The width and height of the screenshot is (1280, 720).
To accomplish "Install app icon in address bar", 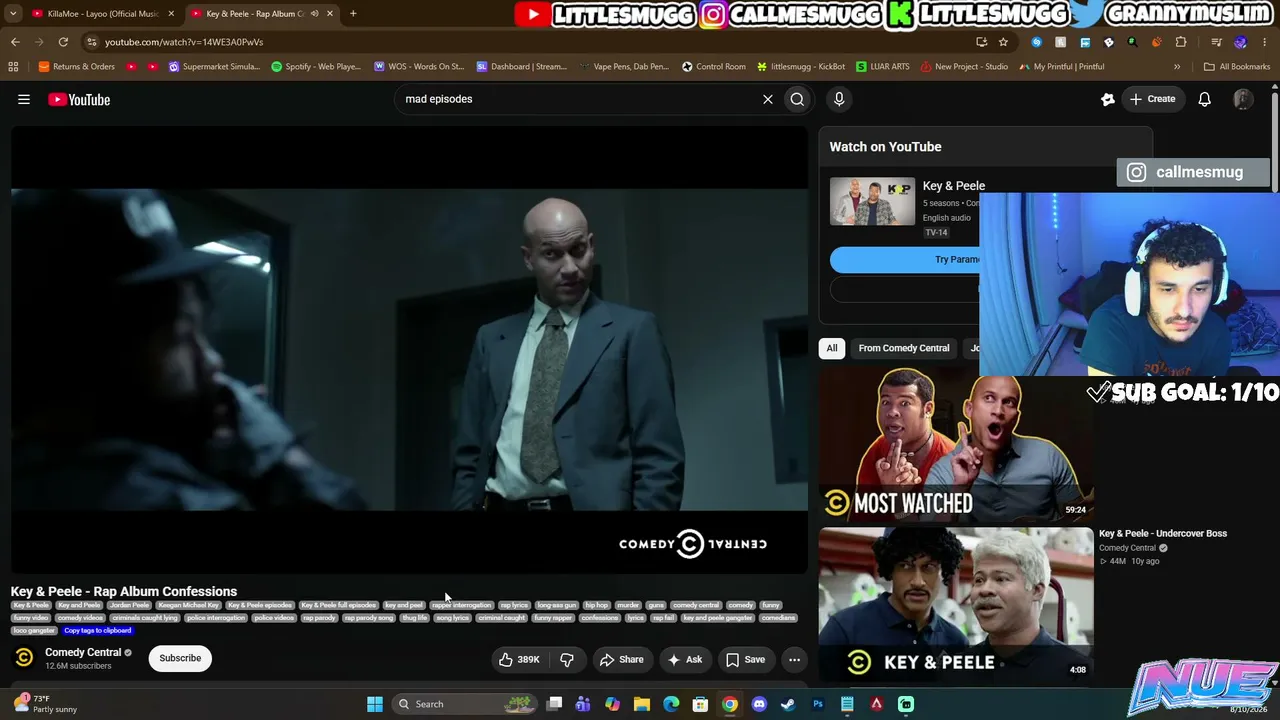I will point(981,42).
